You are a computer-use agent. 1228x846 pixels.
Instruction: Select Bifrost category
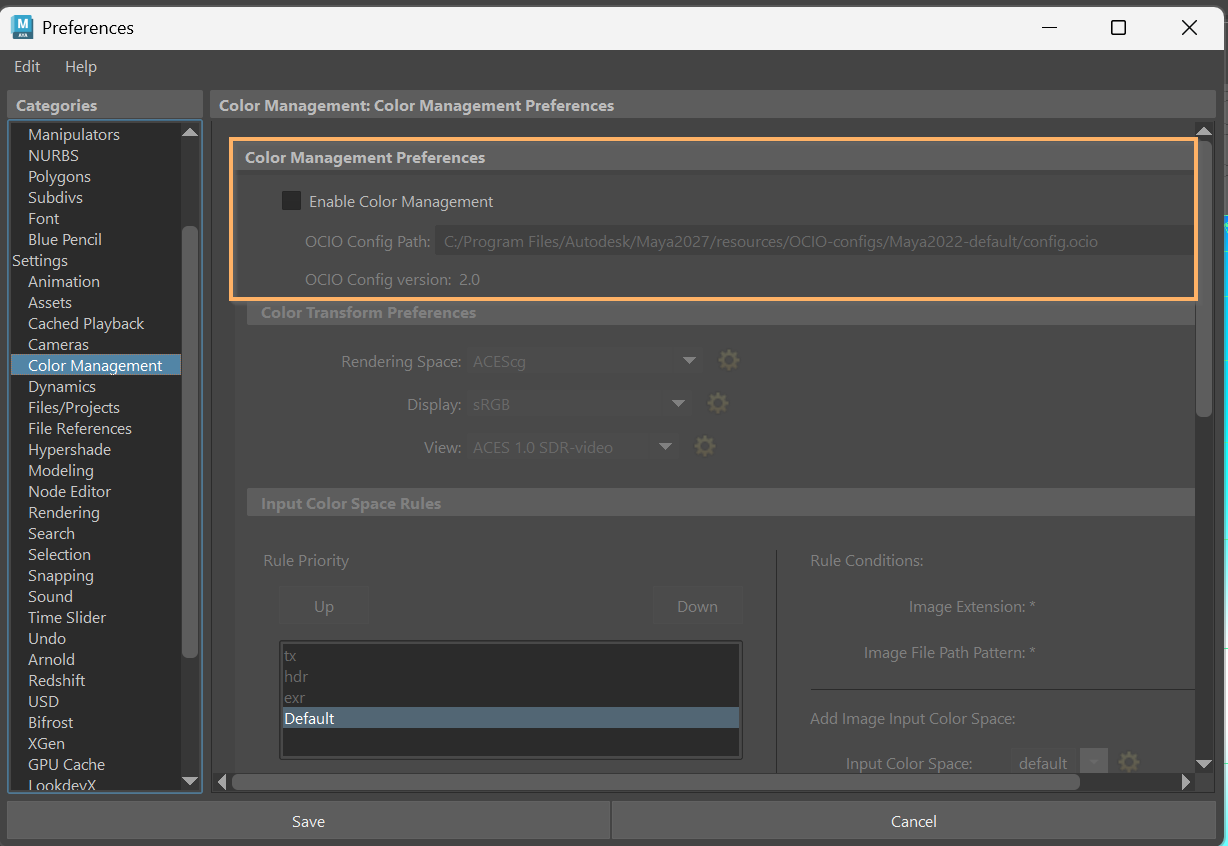coord(50,722)
